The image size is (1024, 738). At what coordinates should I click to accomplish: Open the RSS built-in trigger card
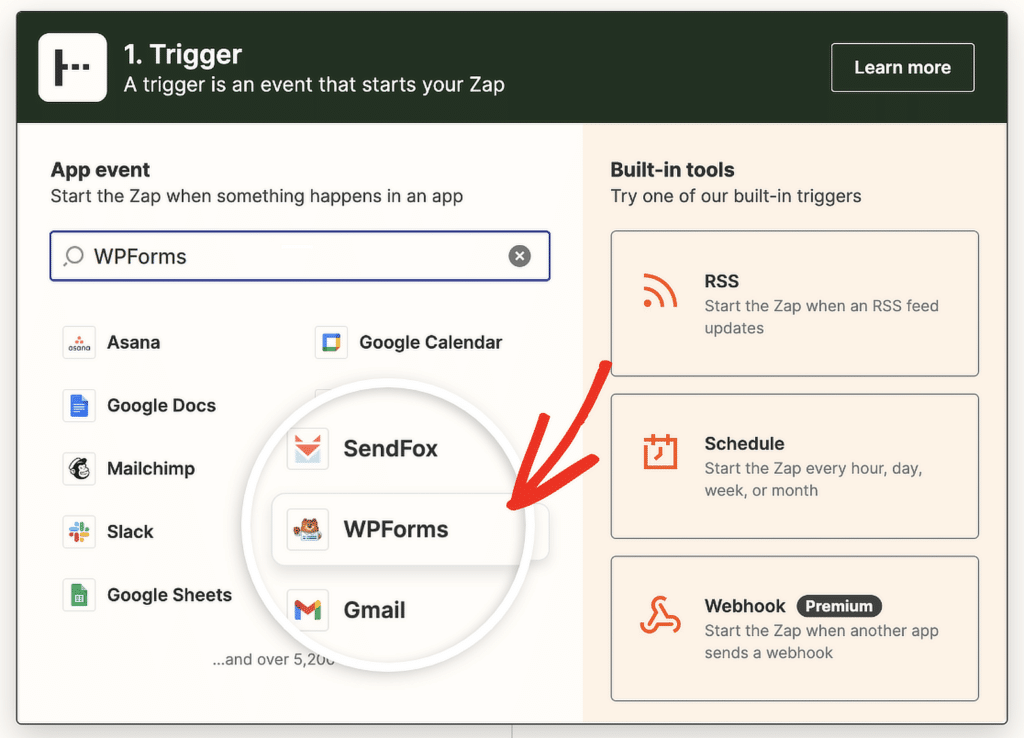pos(794,304)
